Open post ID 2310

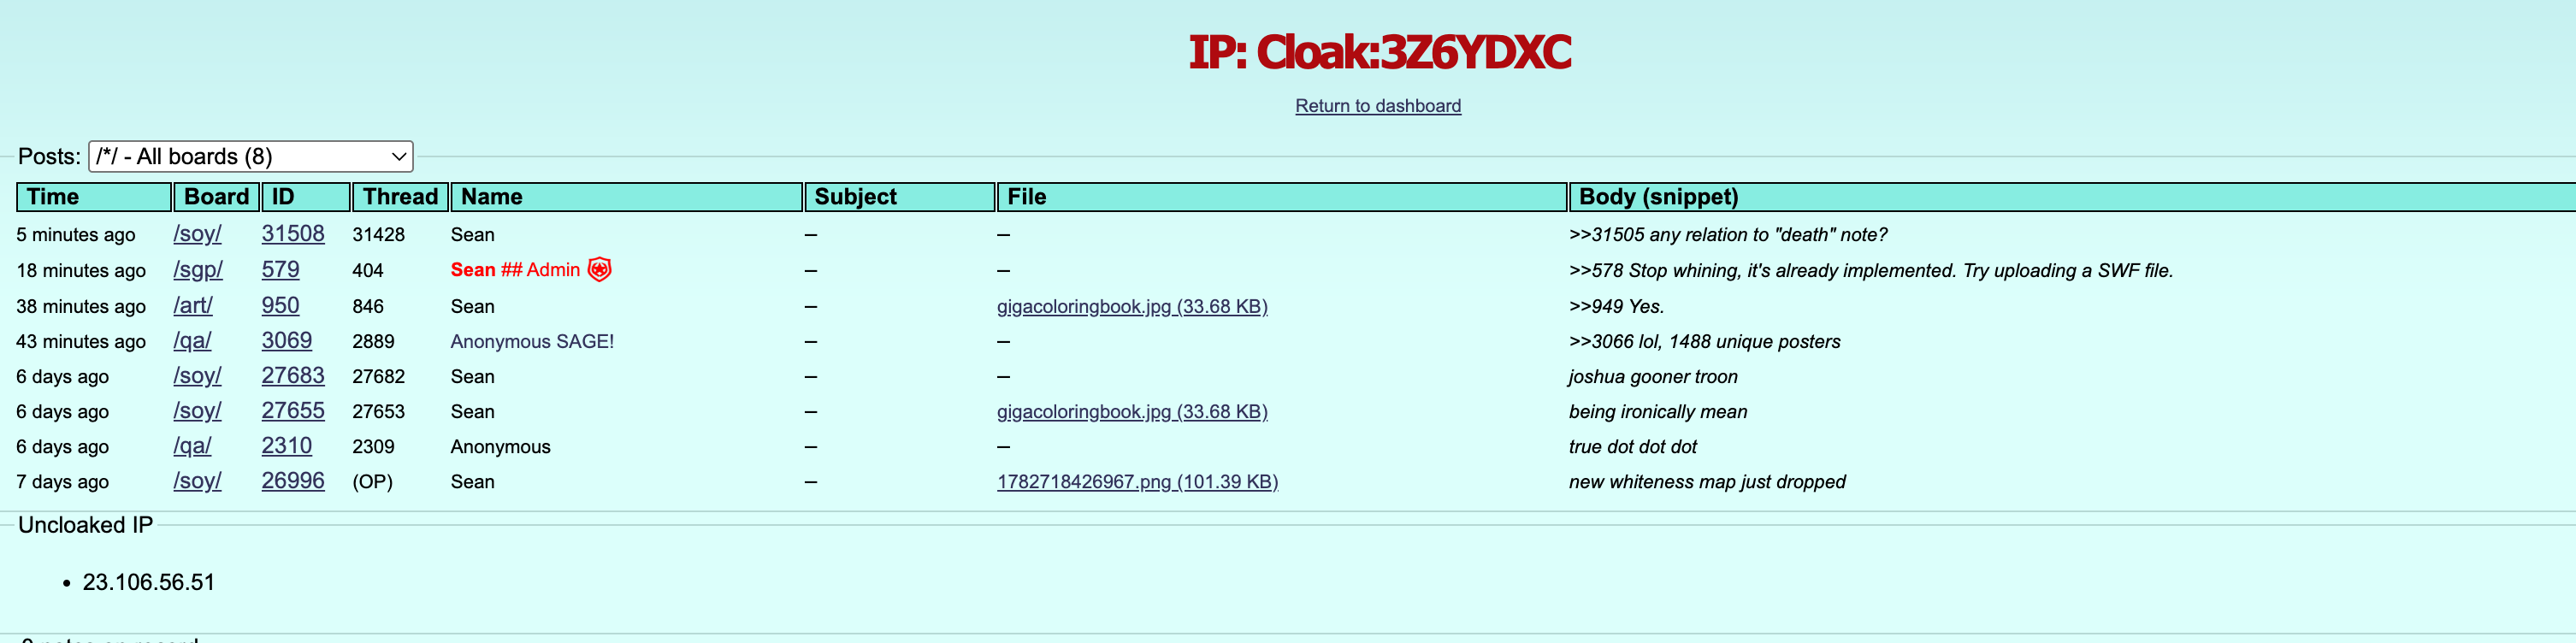point(287,446)
